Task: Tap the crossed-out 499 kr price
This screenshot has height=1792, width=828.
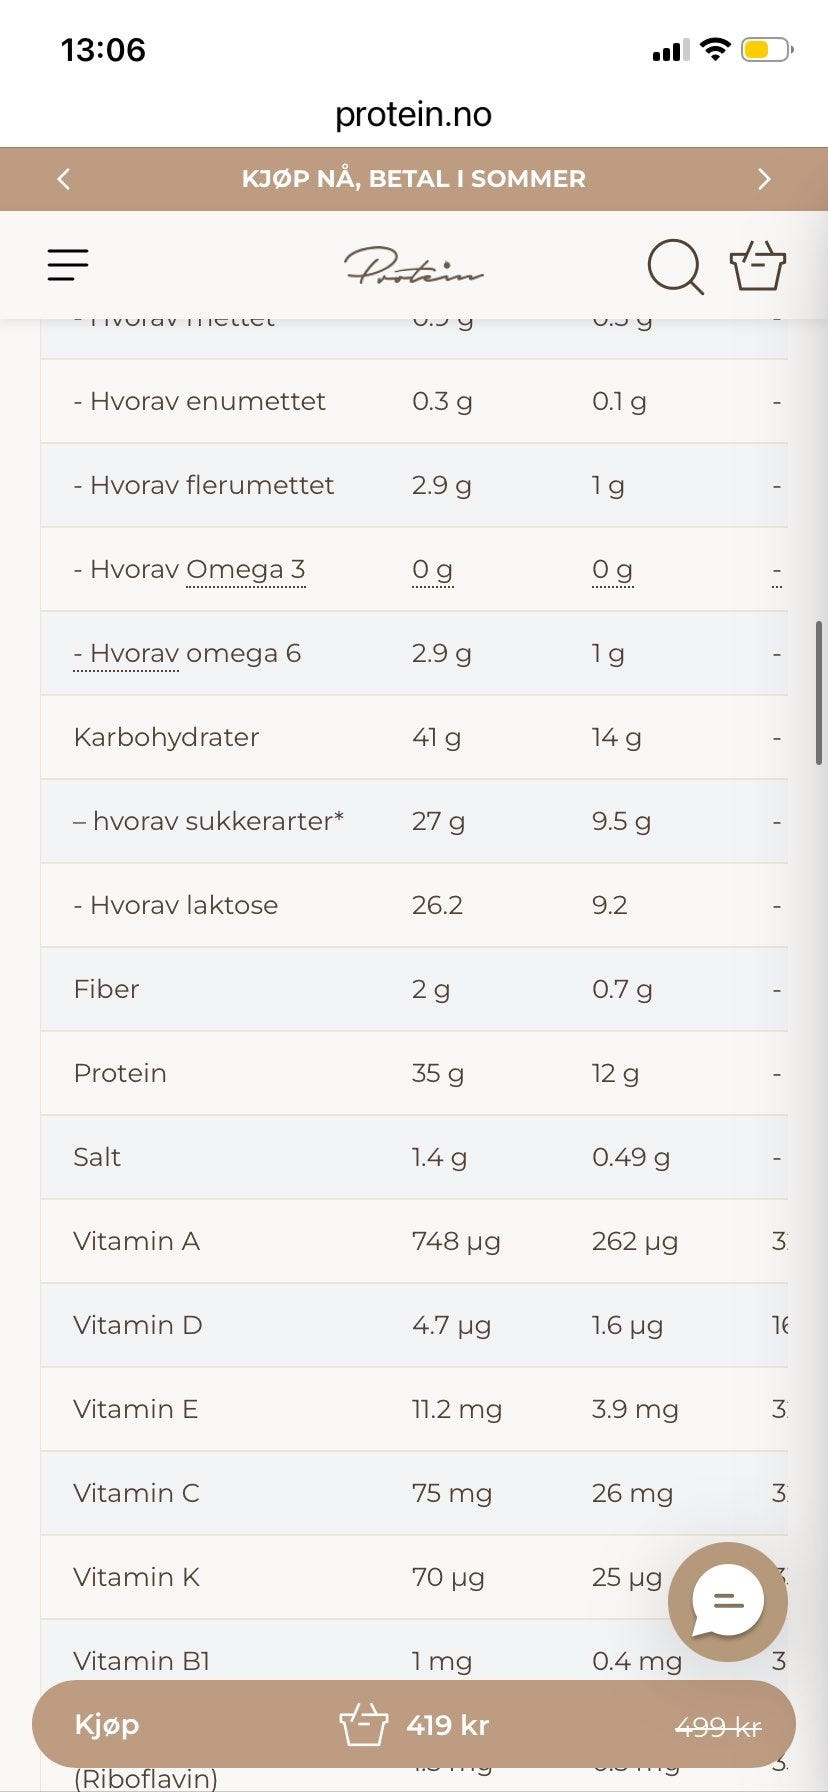Action: tap(718, 1727)
